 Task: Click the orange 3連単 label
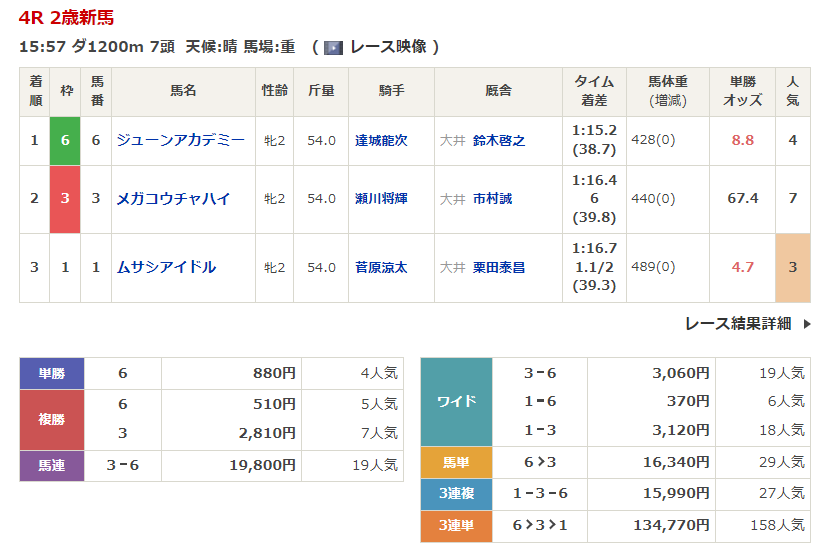[x=456, y=526]
